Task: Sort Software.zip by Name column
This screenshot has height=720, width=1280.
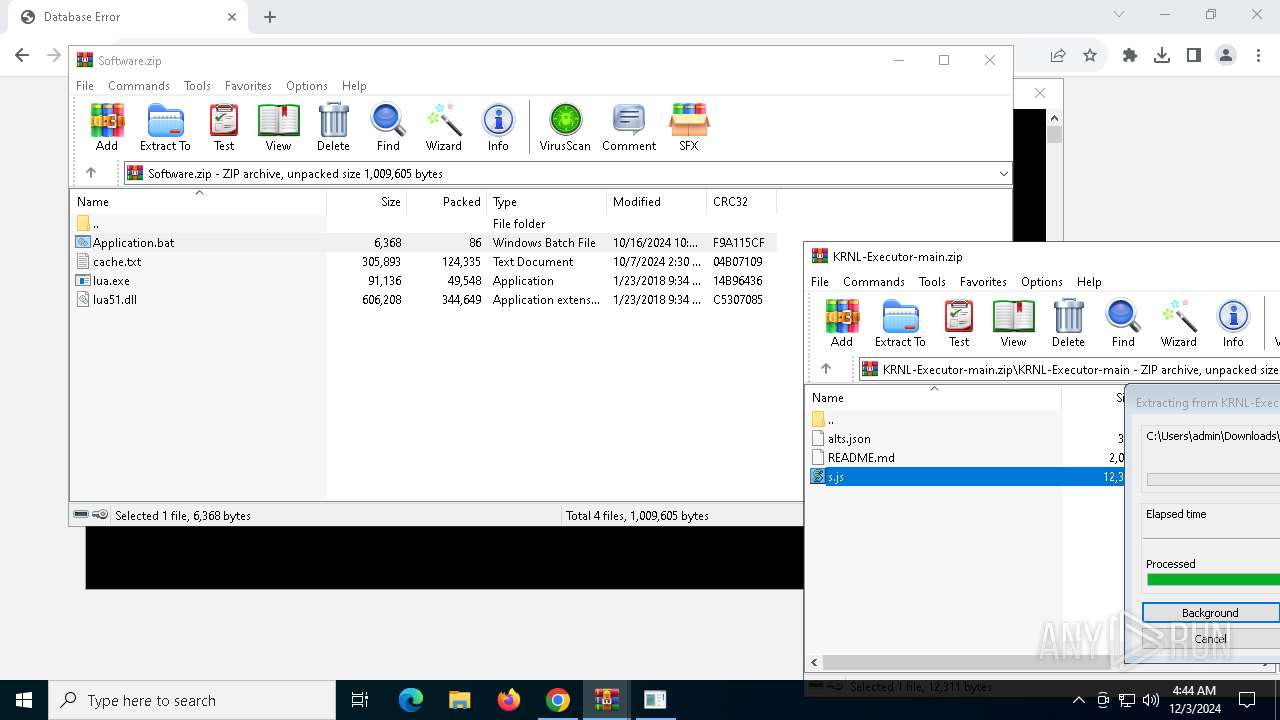Action: tap(198, 201)
